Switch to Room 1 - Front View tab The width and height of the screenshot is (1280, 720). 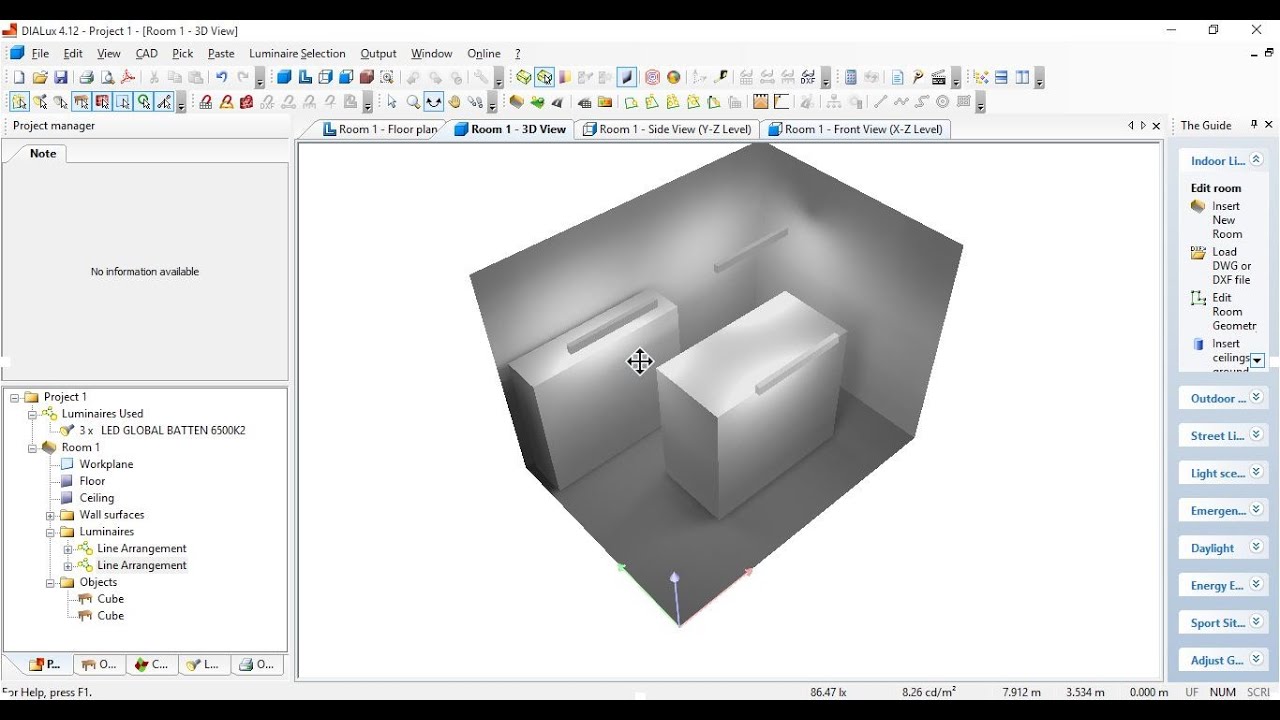click(x=855, y=129)
